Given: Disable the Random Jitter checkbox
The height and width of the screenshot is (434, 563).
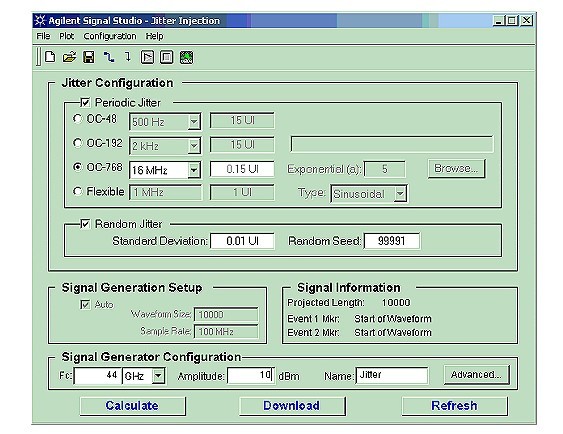Looking at the screenshot, I should [x=85, y=224].
